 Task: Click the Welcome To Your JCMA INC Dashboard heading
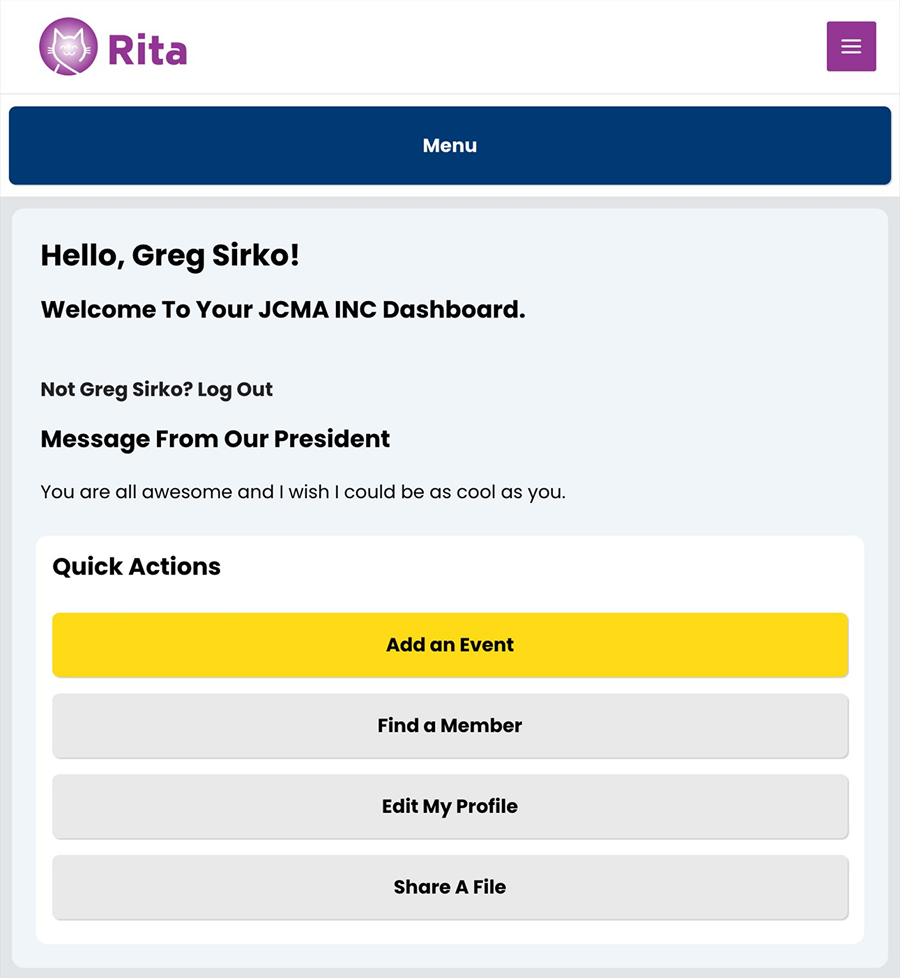point(282,309)
